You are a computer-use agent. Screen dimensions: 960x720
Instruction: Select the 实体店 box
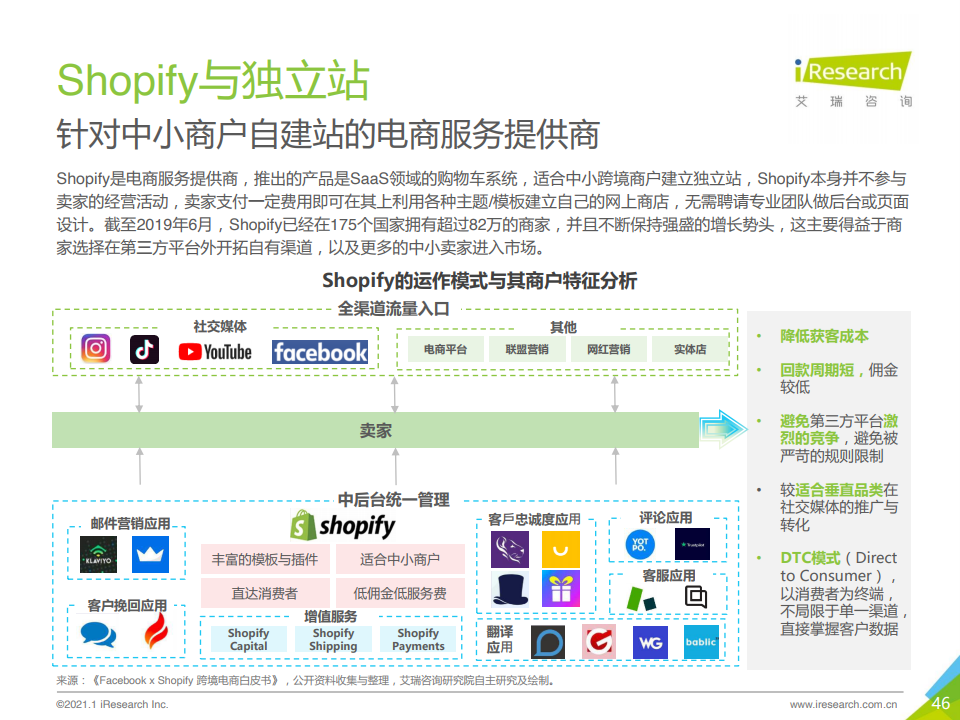pyautogui.click(x=690, y=349)
